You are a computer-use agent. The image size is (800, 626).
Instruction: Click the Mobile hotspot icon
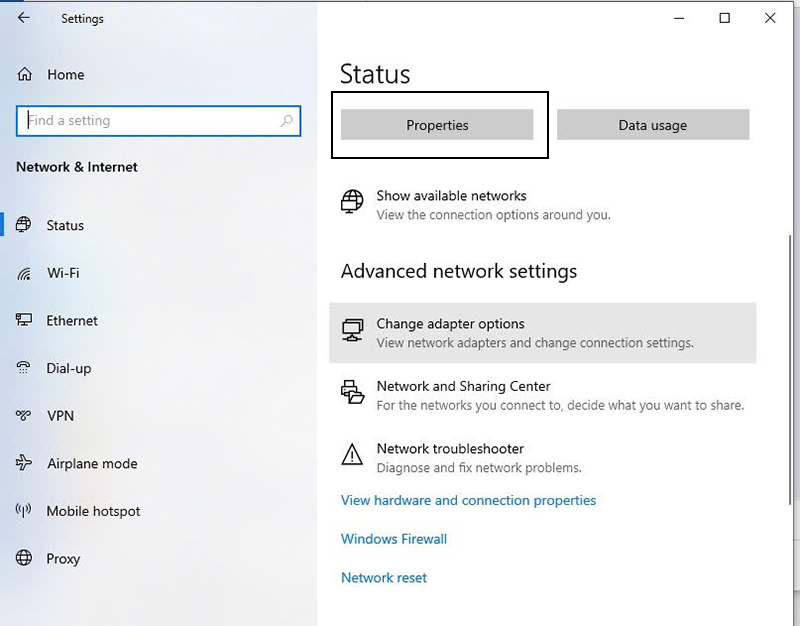coord(25,511)
